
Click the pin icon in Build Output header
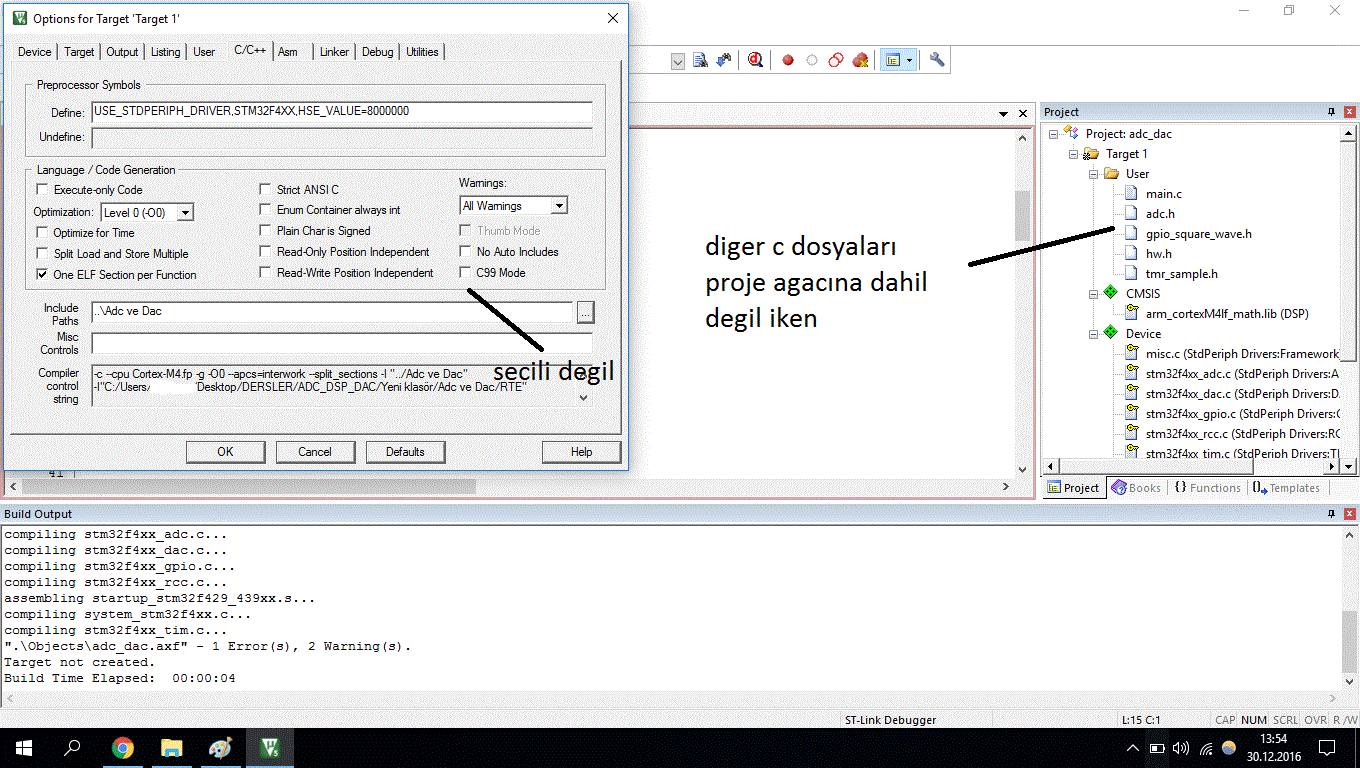tap(1331, 513)
